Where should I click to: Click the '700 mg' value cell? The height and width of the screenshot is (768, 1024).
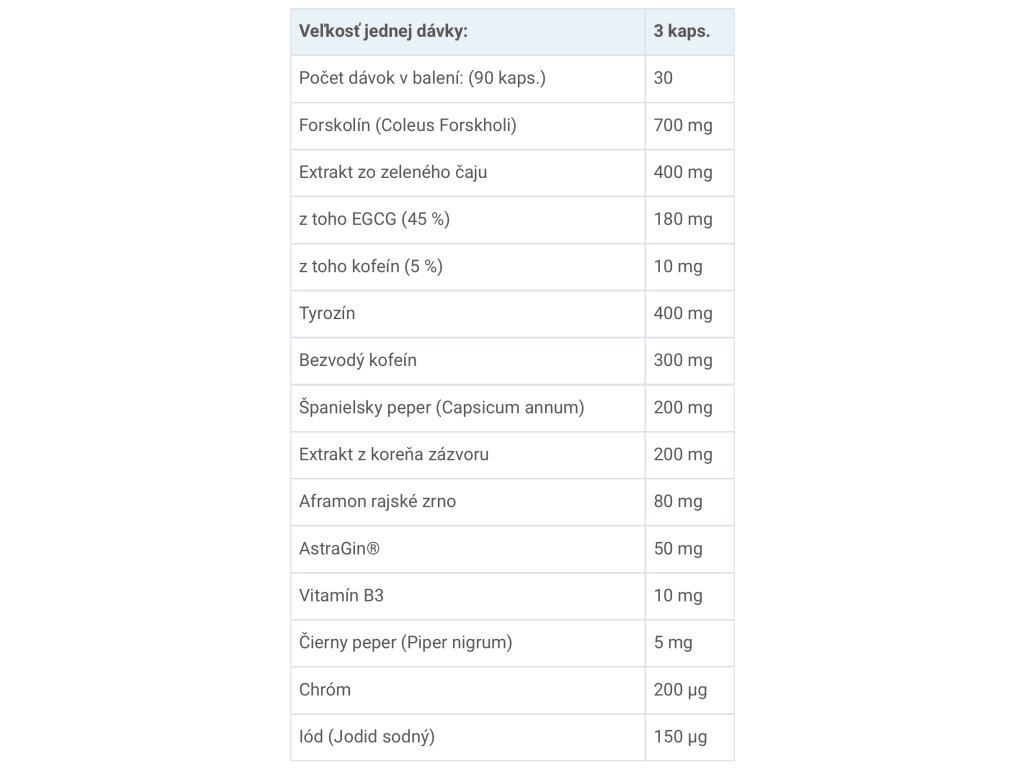pyautogui.click(x=690, y=125)
